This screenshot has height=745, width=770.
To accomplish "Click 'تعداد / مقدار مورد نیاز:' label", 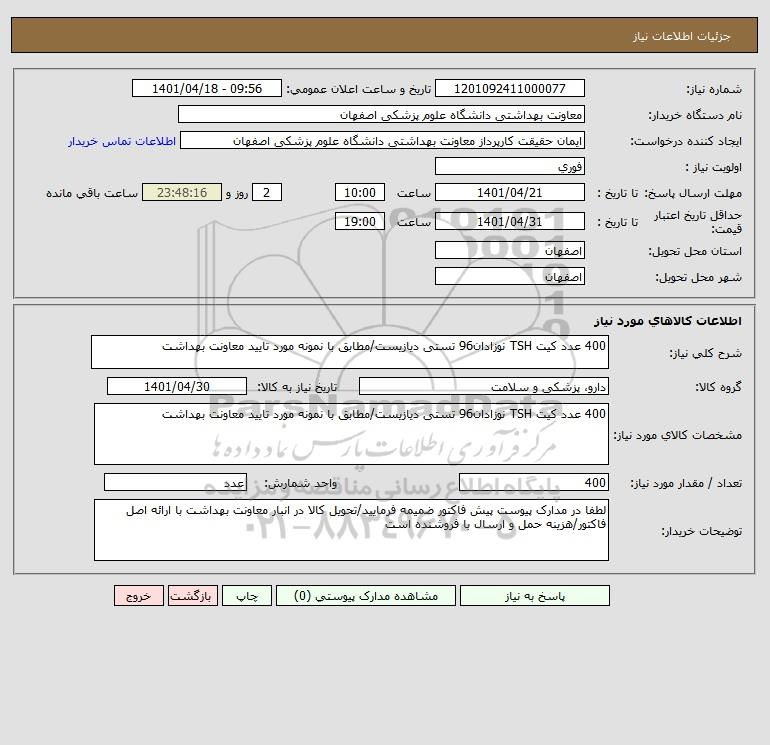I will coord(686,484).
